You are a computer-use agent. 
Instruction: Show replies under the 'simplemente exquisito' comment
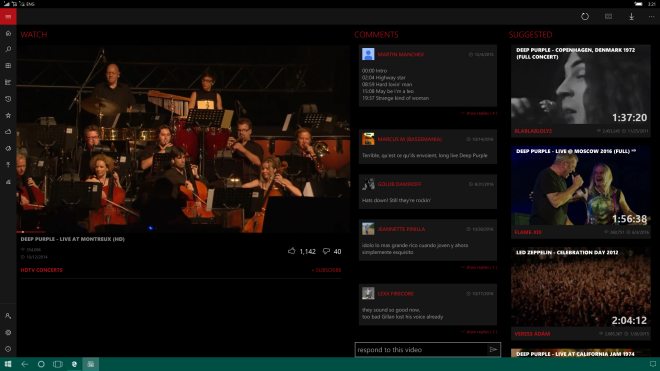[479, 267]
